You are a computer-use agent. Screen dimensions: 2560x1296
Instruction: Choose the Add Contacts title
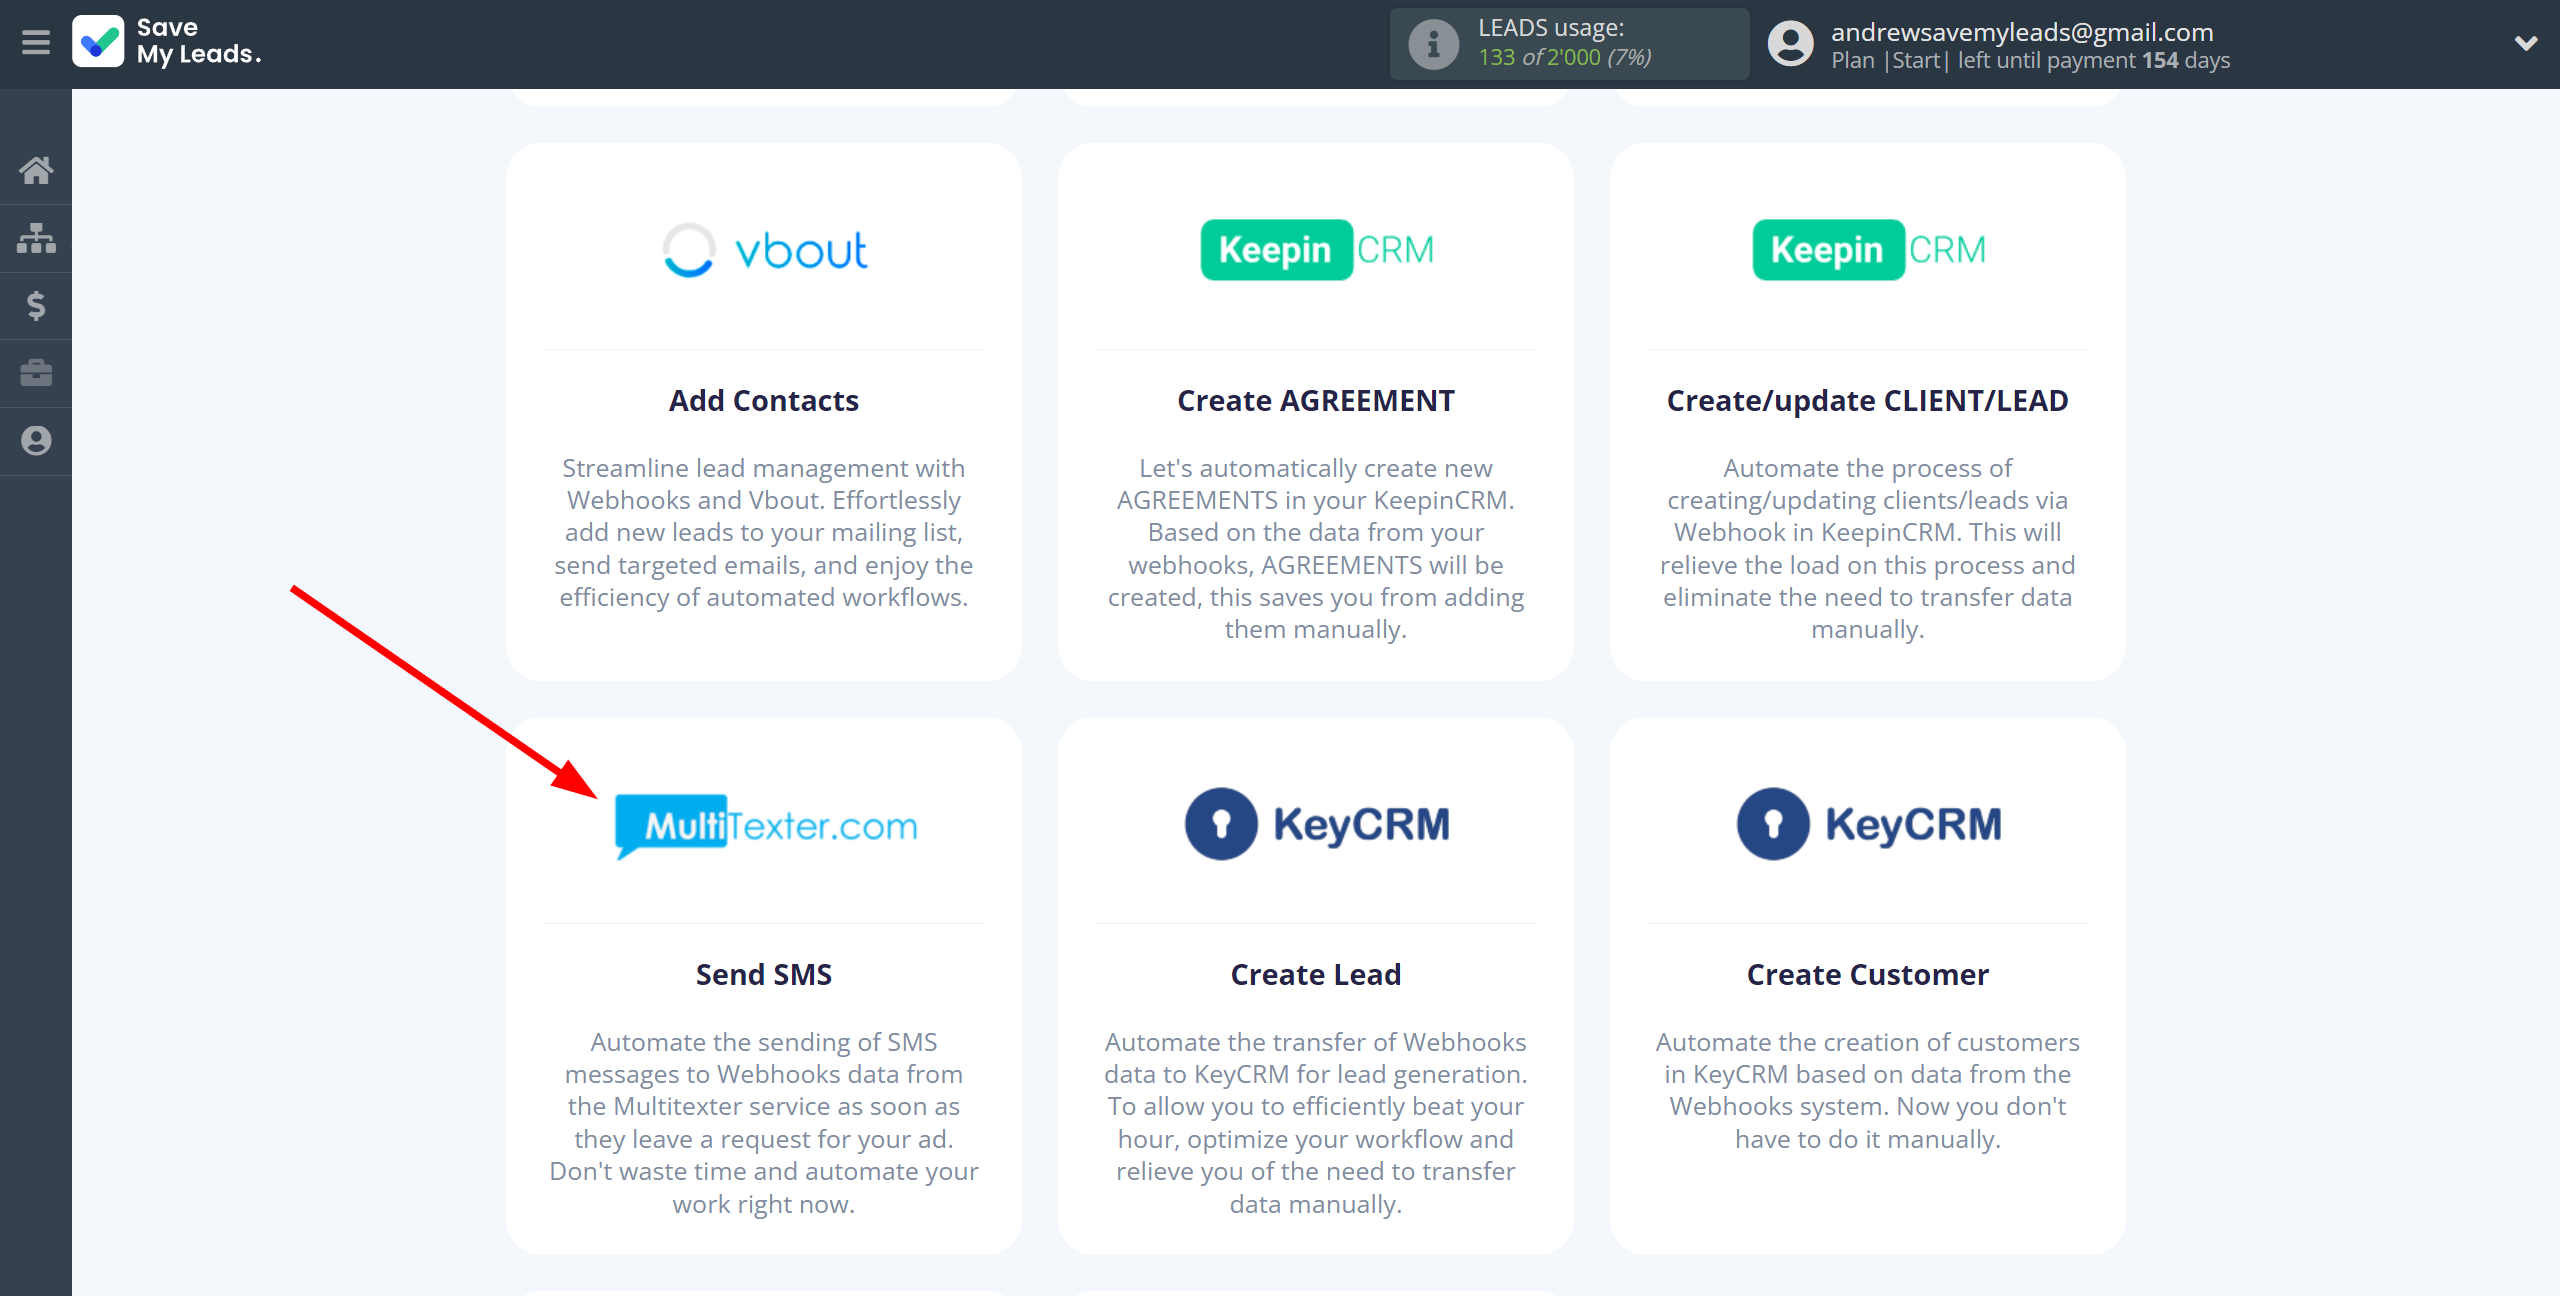tap(764, 401)
